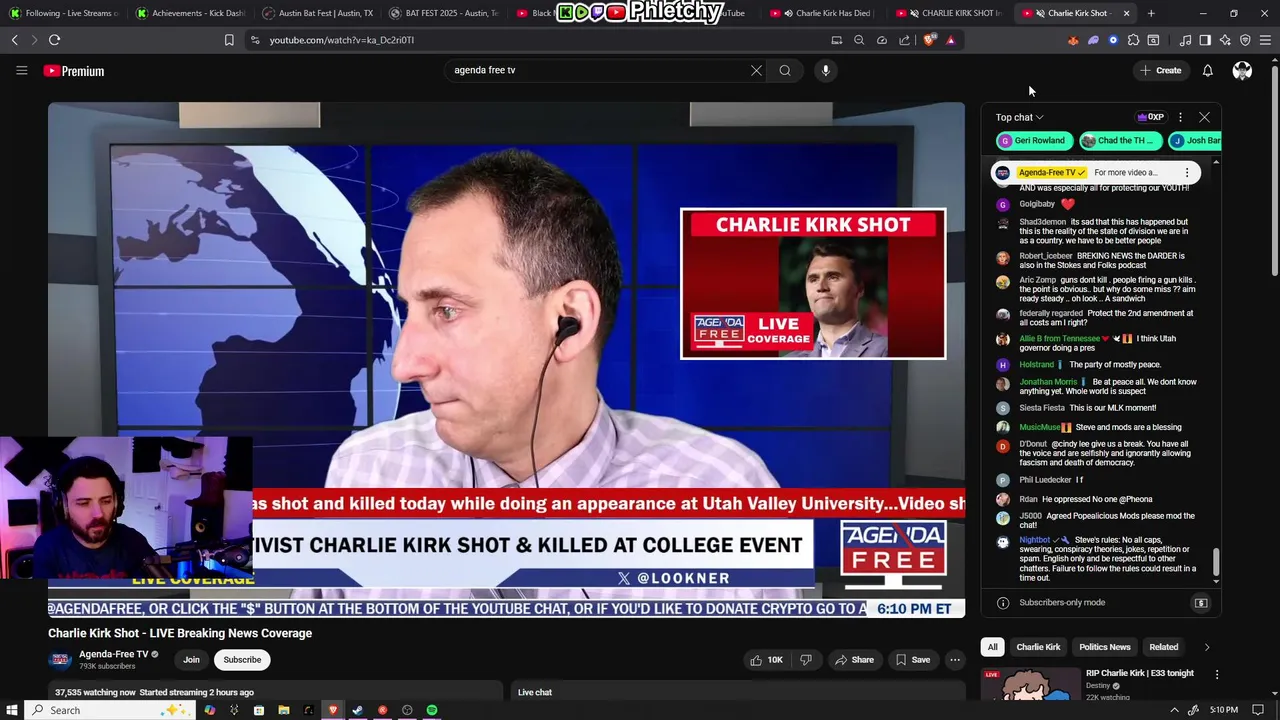Open account avatar menu
The image size is (1280, 720).
click(x=1242, y=70)
